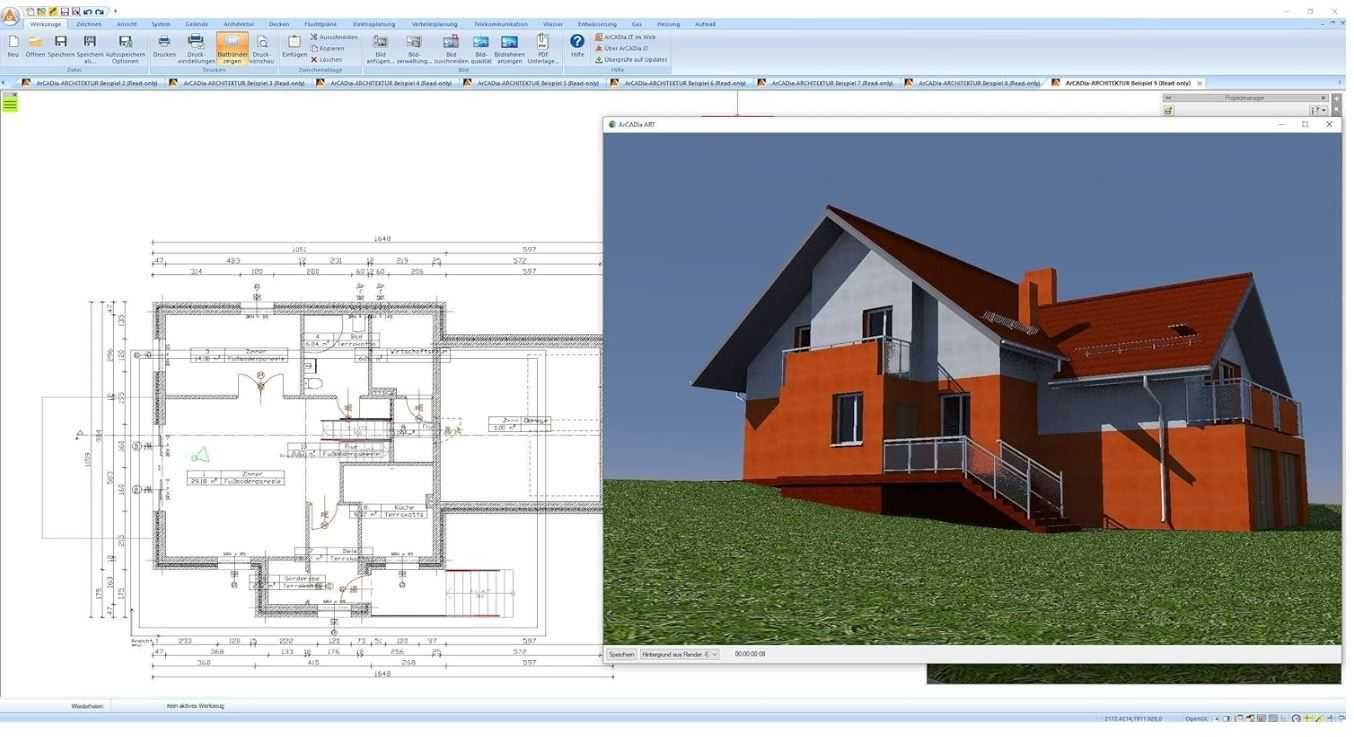The width and height of the screenshot is (1354, 737).
Task: Switch to the Ansicht ribbon tab
Action: [x=127, y=24]
